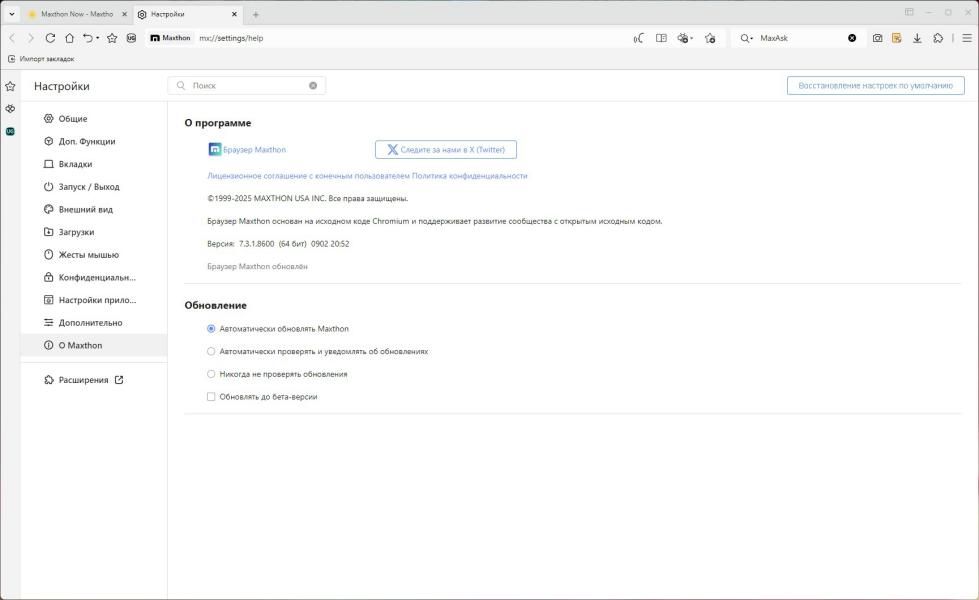Click Браузер Maxthon обновлён status text

pos(257,267)
